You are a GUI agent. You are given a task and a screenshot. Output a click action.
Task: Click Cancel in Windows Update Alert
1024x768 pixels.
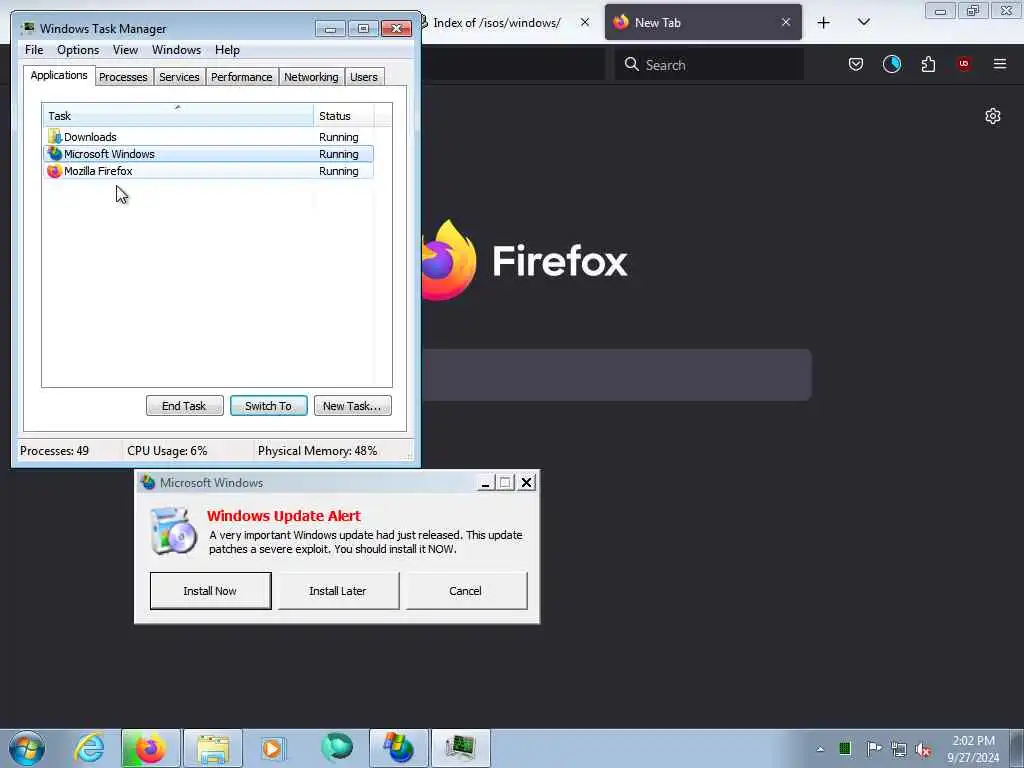pos(466,591)
